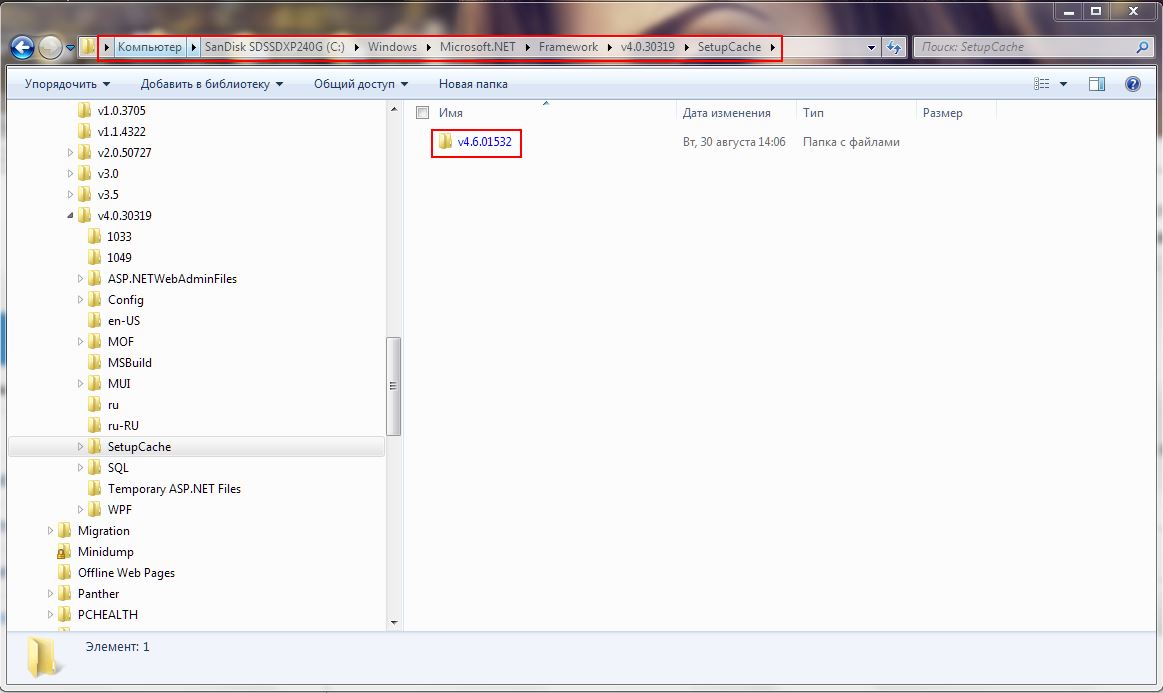Image resolution: width=1163 pixels, height=693 pixels.
Task: Tick the select-all checkbox beside Имя
Action: 423,113
